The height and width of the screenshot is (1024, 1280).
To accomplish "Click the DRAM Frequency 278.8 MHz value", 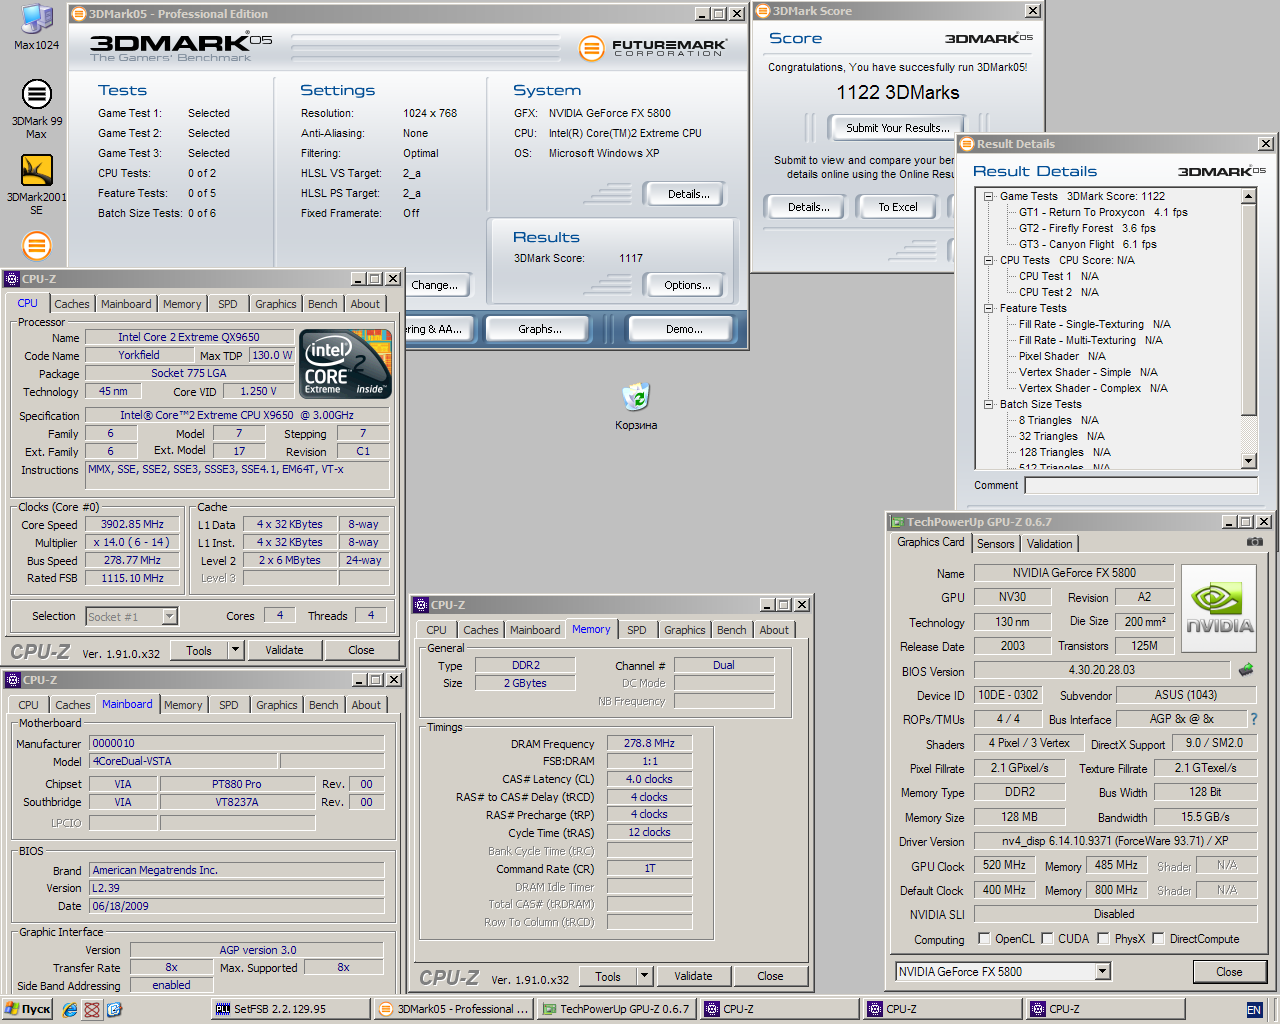I will [649, 743].
